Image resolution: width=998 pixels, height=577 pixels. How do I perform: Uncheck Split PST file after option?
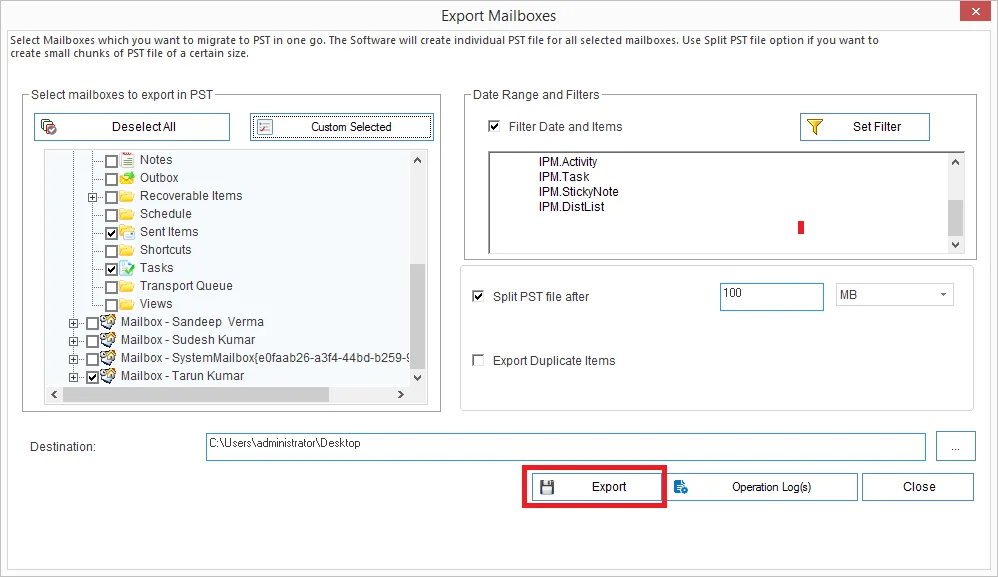pyautogui.click(x=478, y=297)
